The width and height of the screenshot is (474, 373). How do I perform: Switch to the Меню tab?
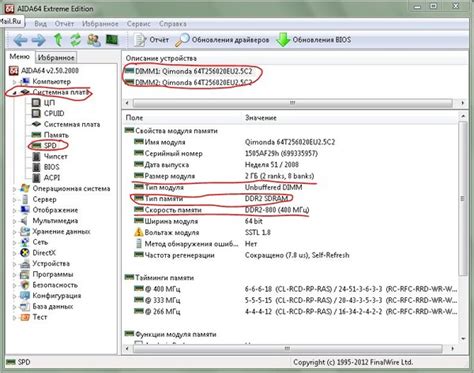point(19,57)
